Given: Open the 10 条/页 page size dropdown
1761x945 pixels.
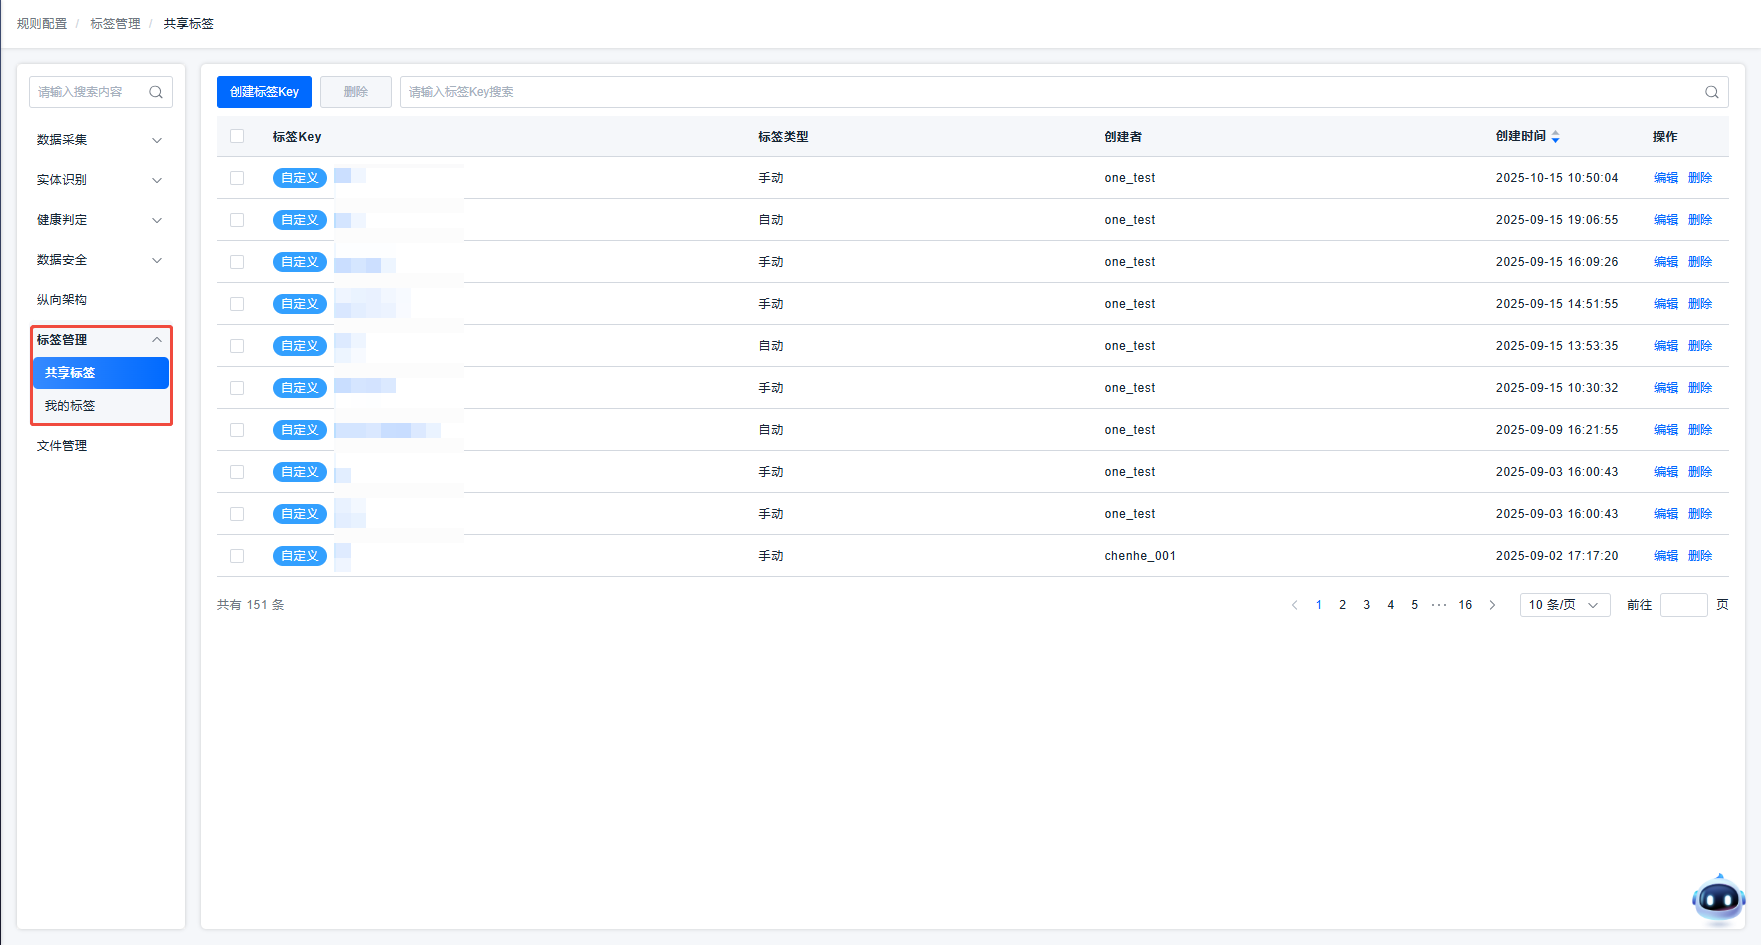Looking at the screenshot, I should [x=1564, y=605].
